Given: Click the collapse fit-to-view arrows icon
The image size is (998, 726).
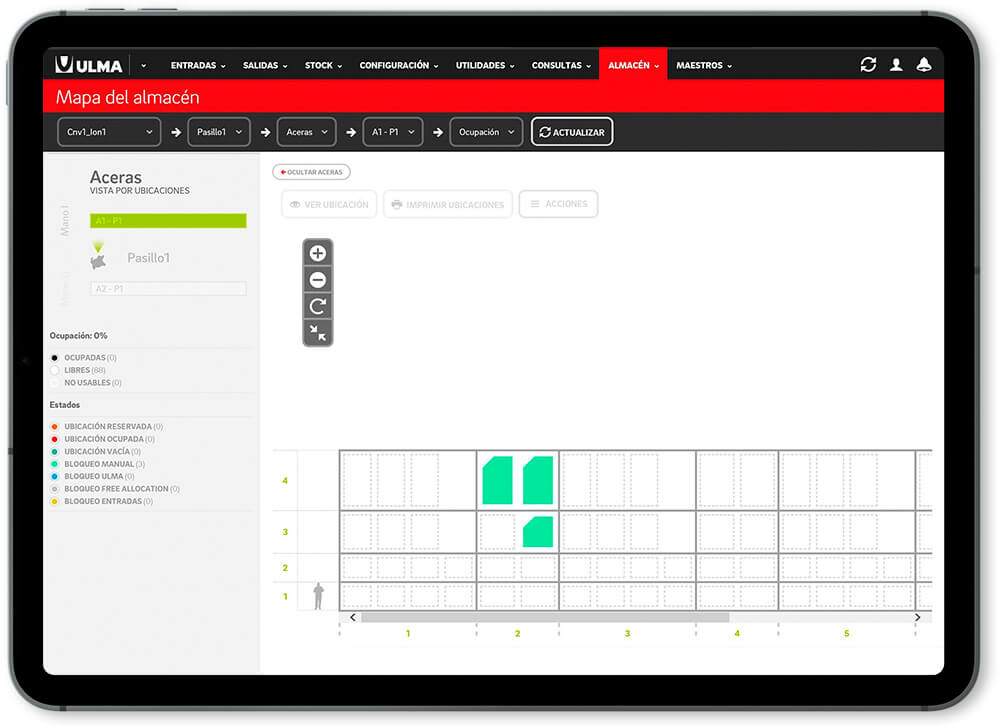Looking at the screenshot, I should pos(318,333).
